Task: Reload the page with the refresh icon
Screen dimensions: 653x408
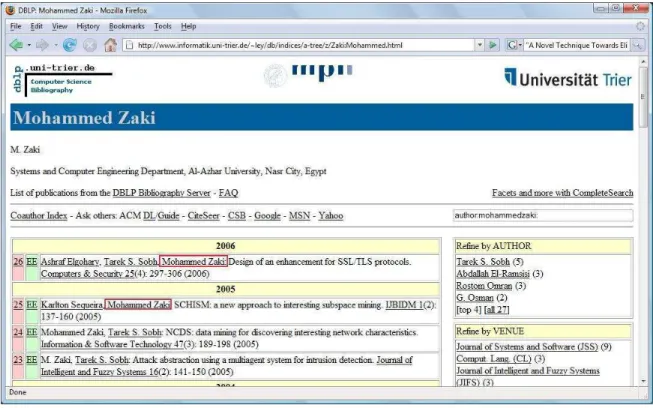Action: [x=70, y=45]
